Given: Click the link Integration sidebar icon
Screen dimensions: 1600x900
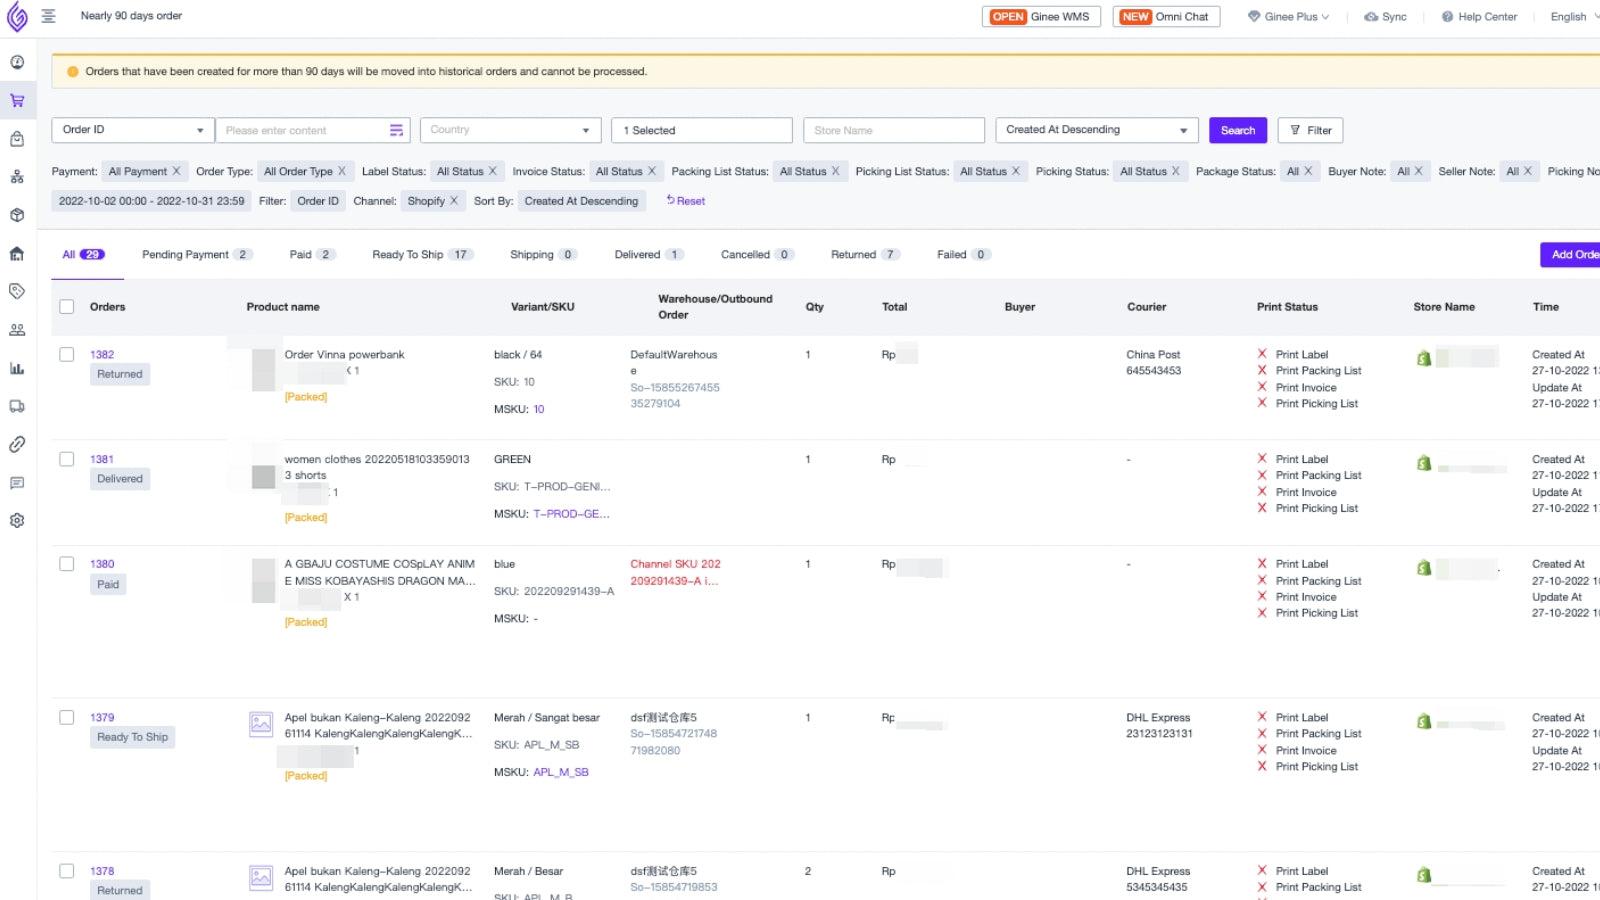Looking at the screenshot, I should [x=17, y=444].
